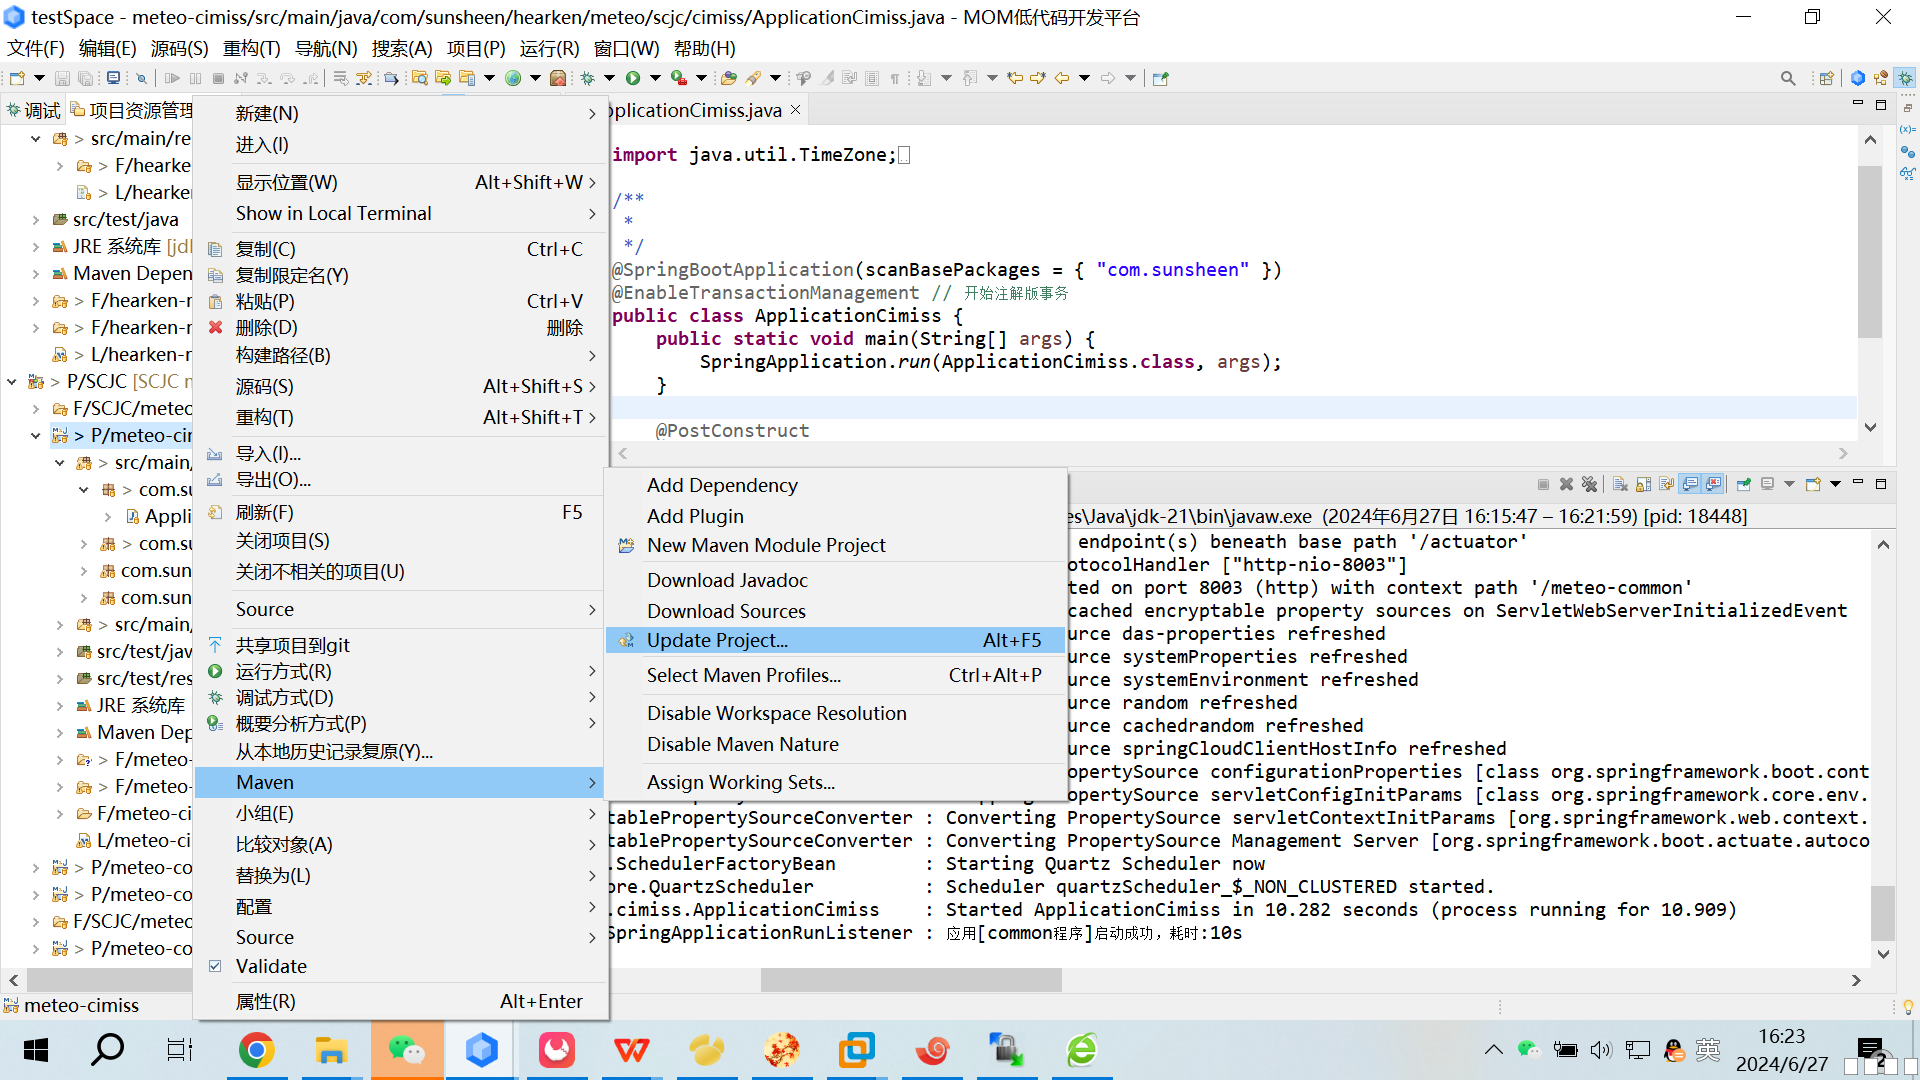Click the Debug bug toolbar icon
Image resolution: width=1920 pixels, height=1080 pixels.
(x=588, y=78)
